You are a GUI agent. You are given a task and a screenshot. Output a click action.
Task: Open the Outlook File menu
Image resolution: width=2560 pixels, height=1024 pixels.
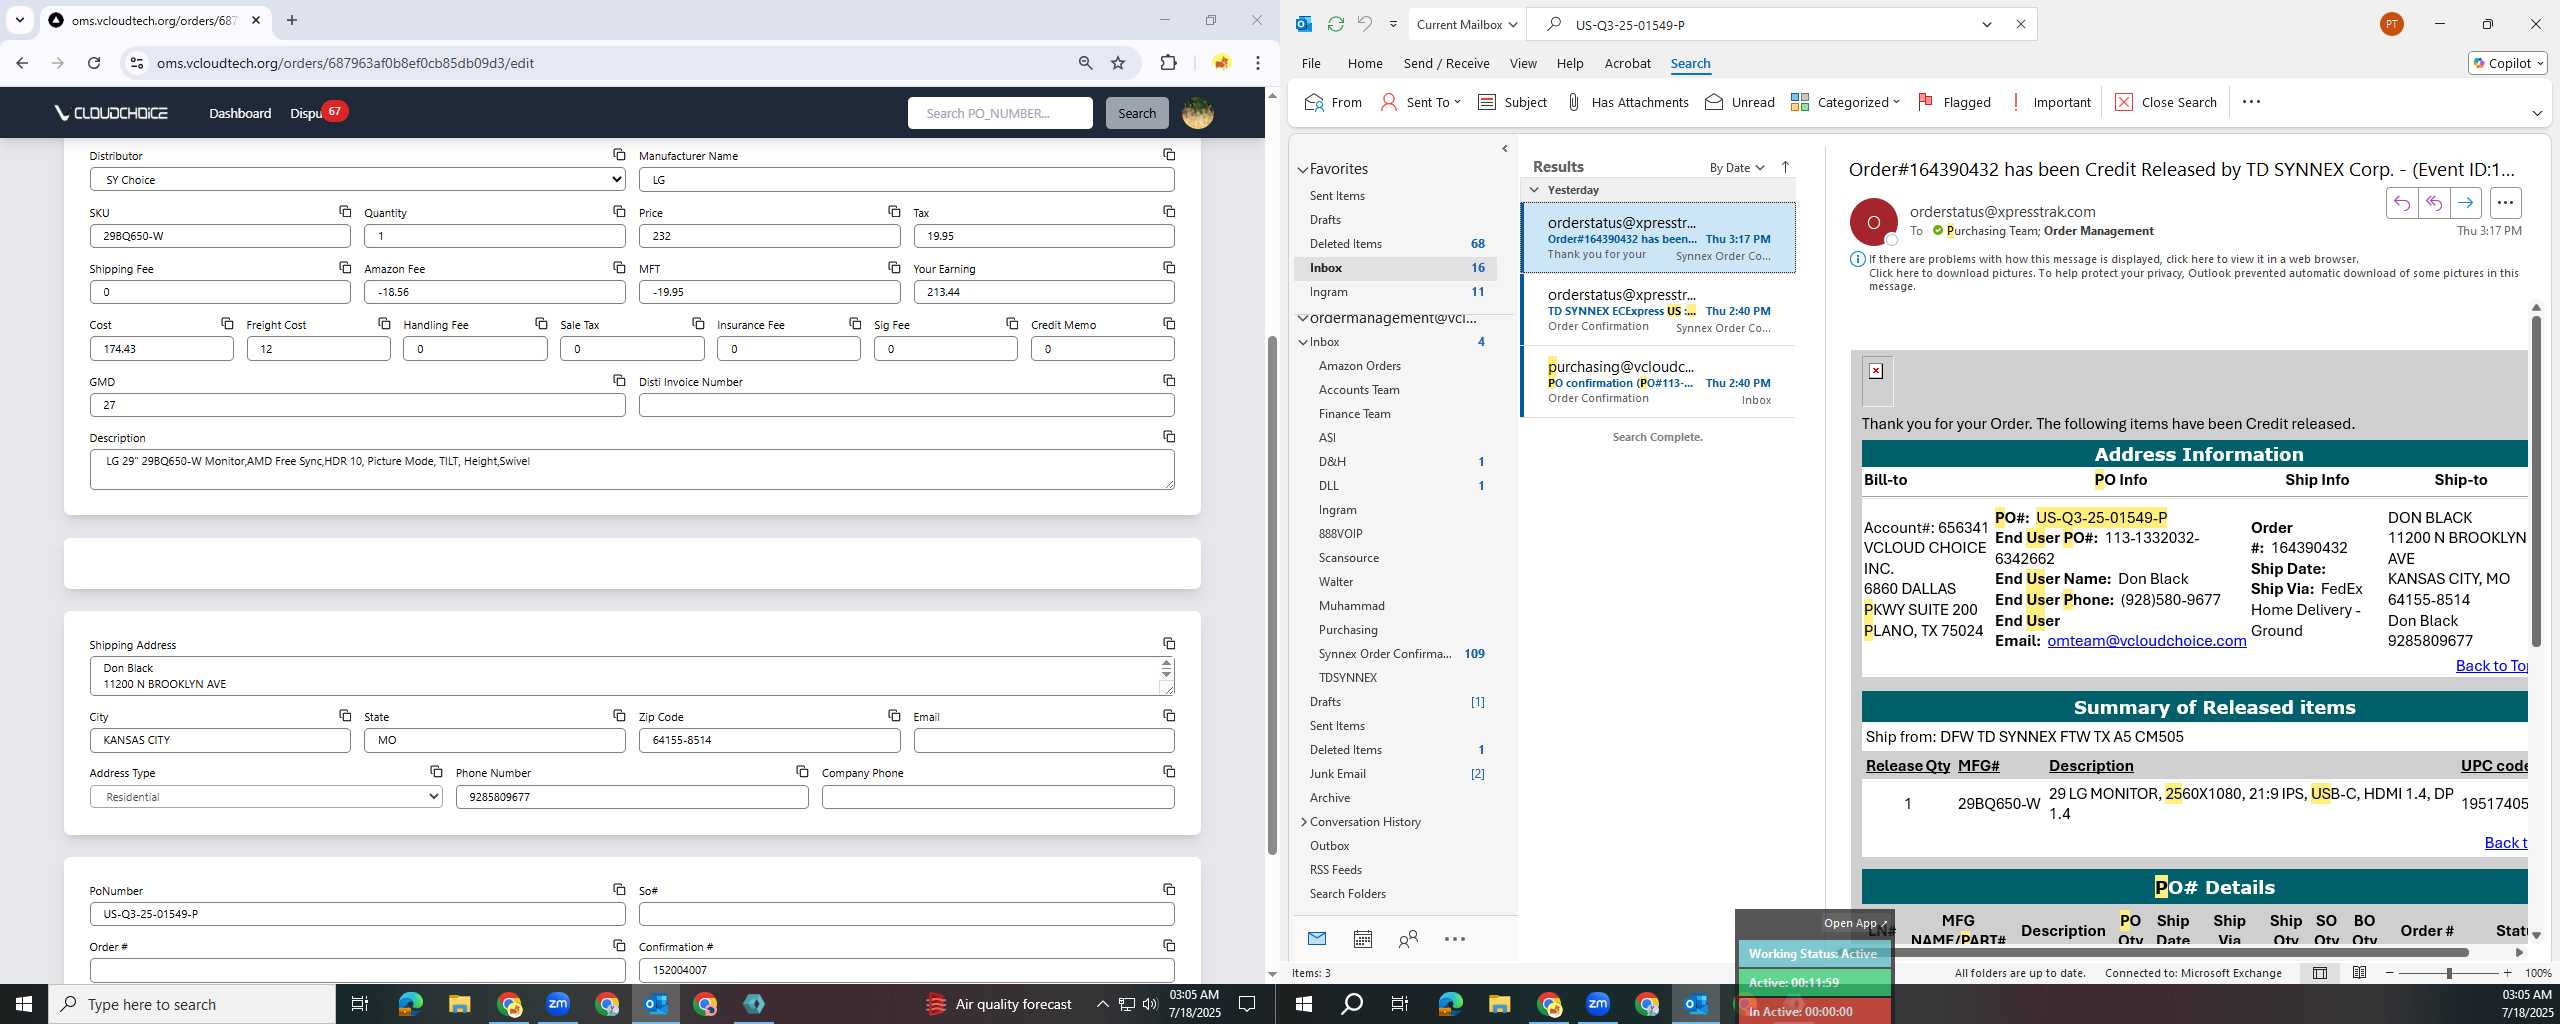pyautogui.click(x=1311, y=63)
